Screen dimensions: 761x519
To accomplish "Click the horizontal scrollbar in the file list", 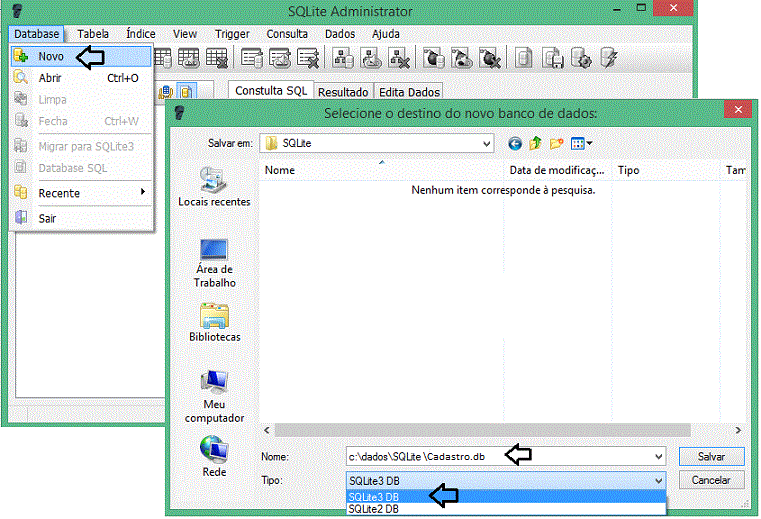I will point(482,430).
